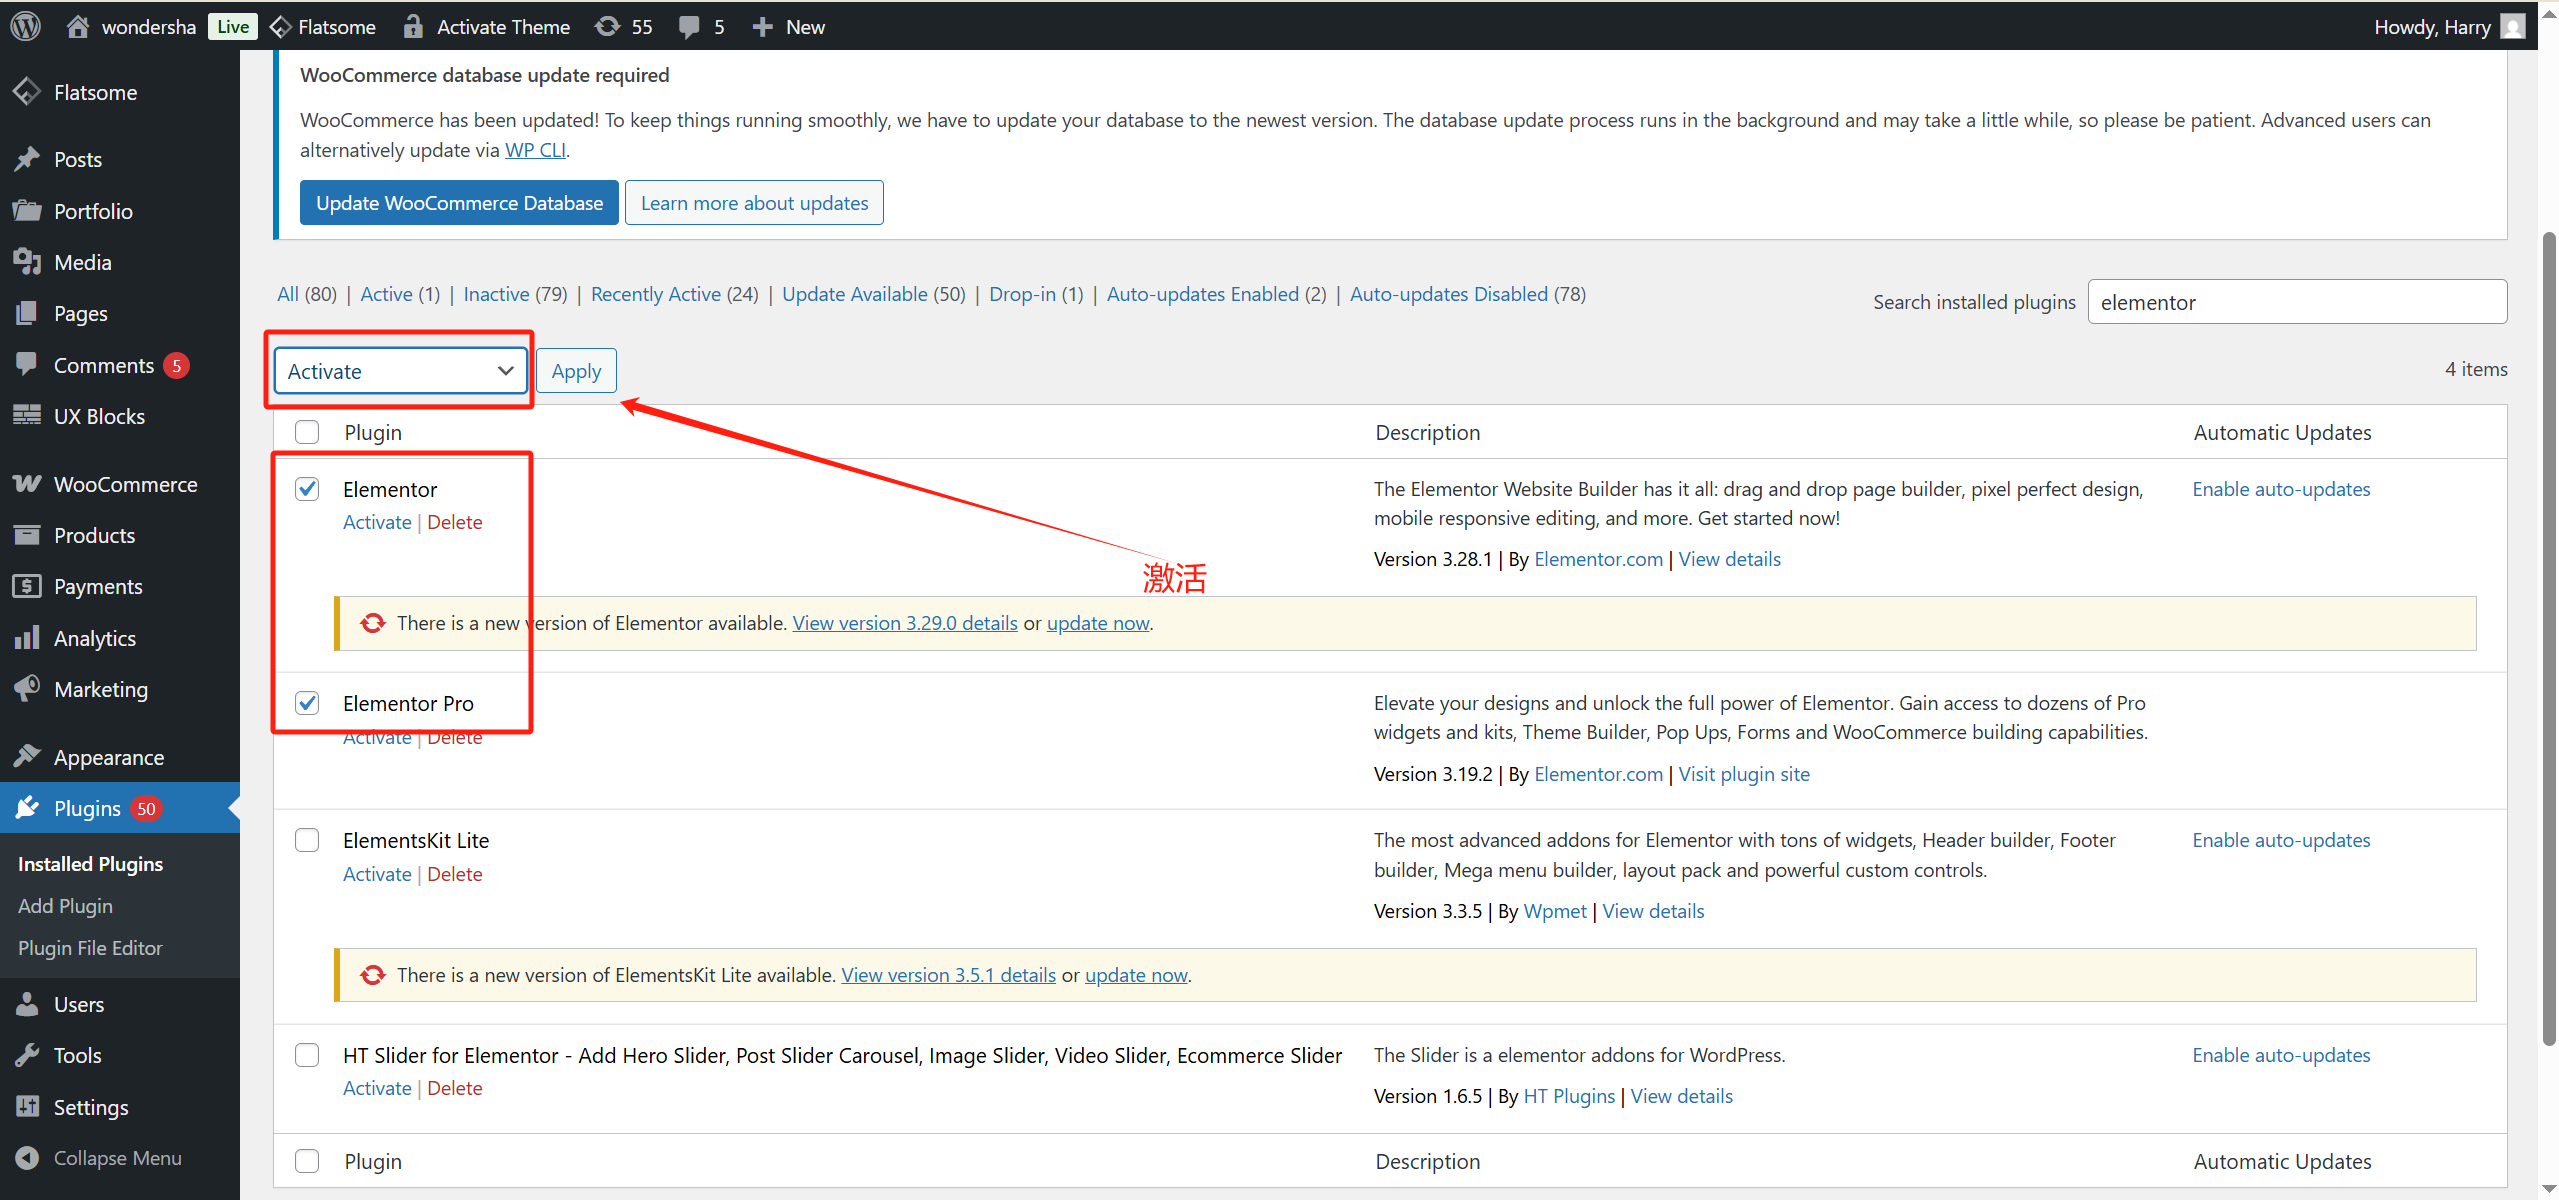Screen dimensions: 2559x1200
Task: Open the Appearance menu in the sidebar
Action: tap(108, 757)
